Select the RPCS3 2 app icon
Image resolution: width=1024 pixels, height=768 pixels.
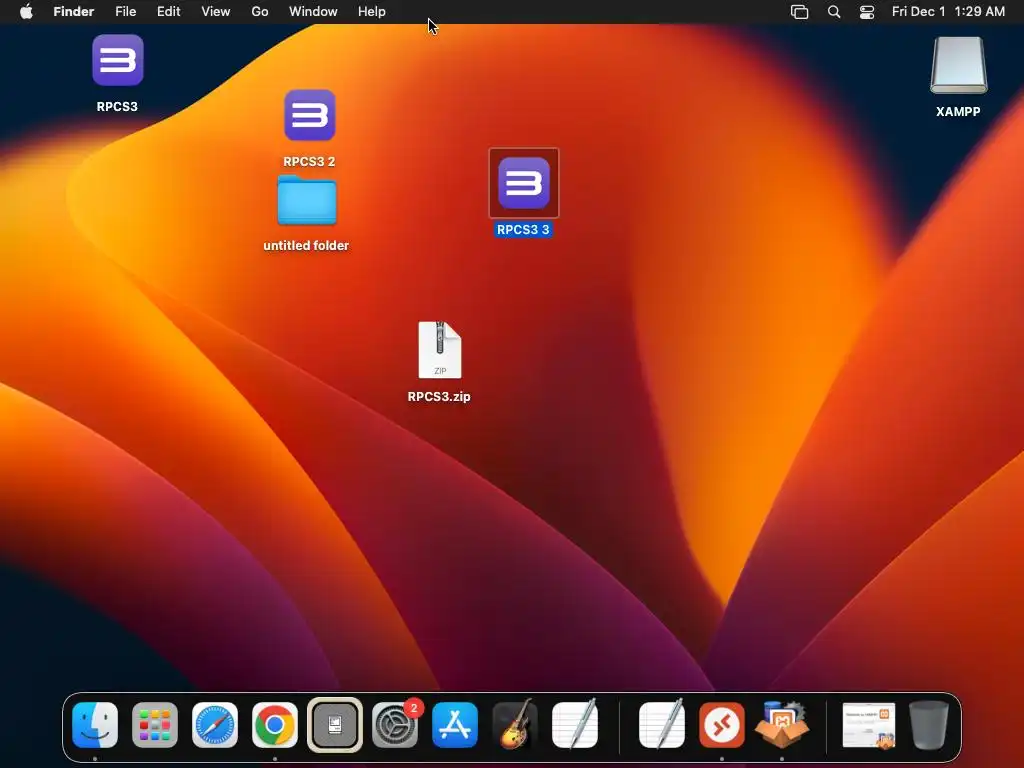pos(310,115)
